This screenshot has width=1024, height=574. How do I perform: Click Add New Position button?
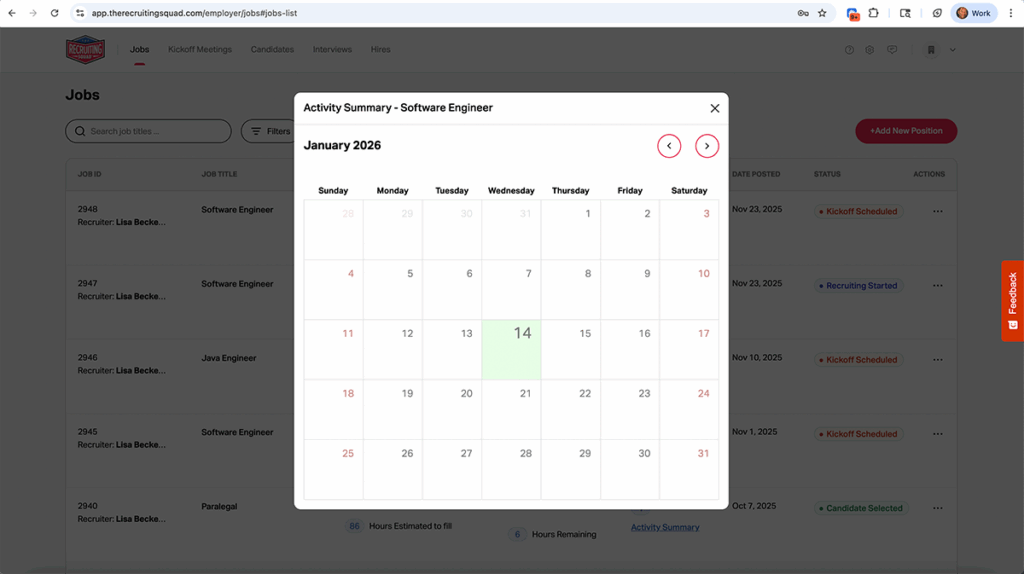pyautogui.click(x=906, y=131)
